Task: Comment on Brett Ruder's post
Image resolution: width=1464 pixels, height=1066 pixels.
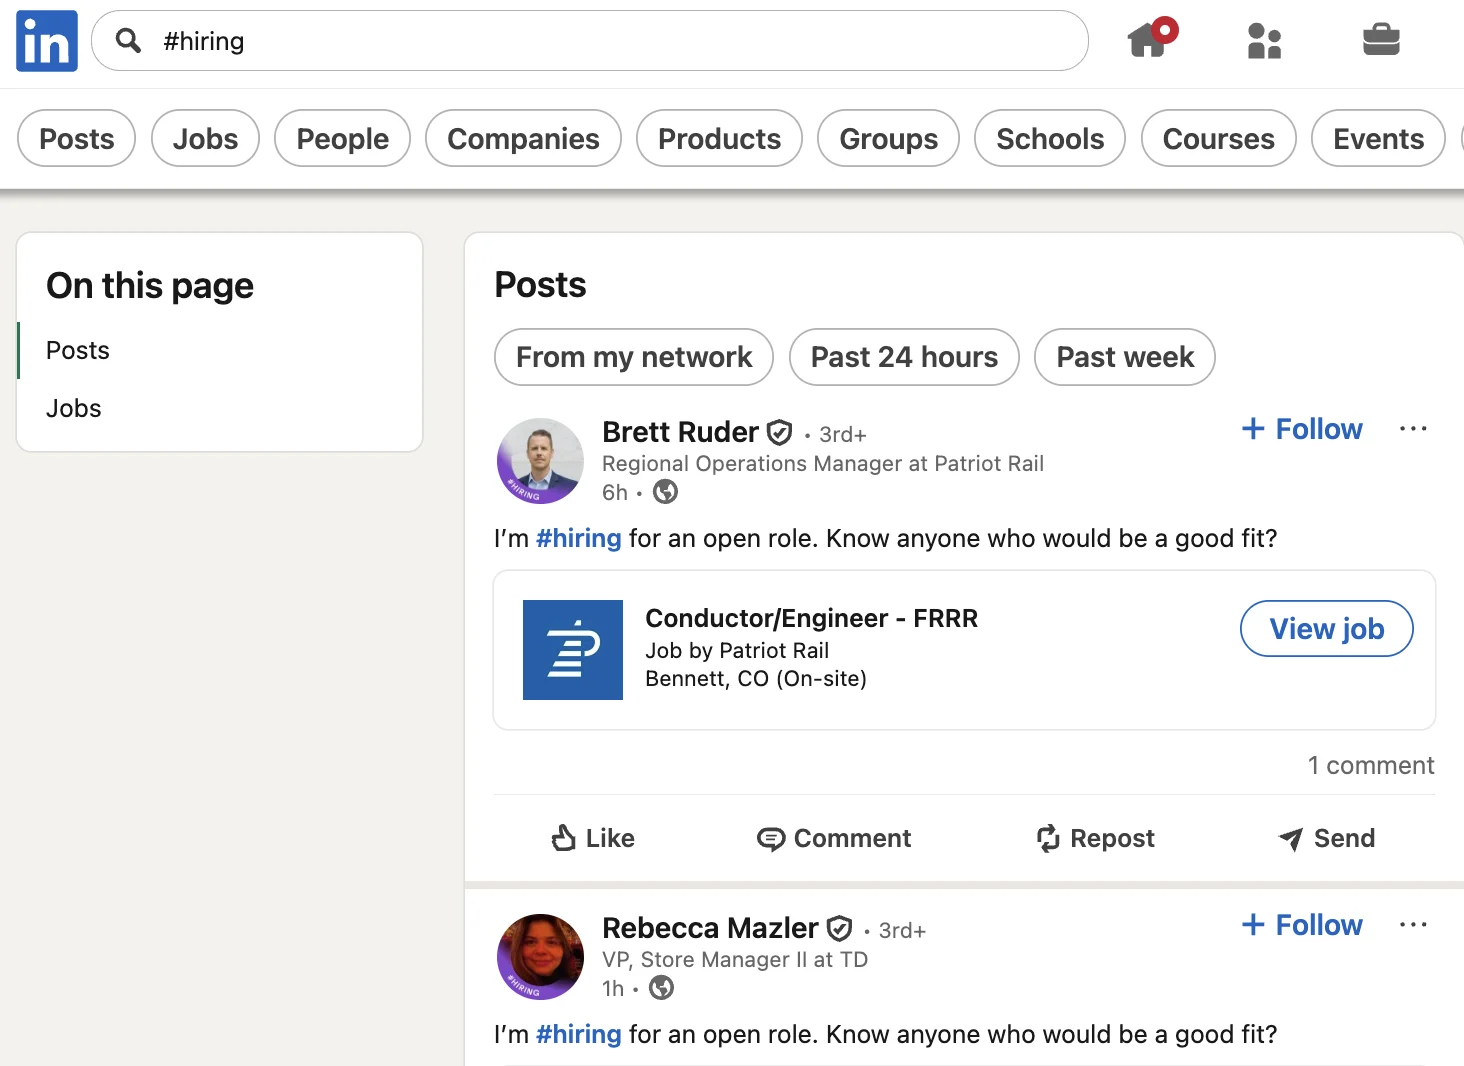Action: coord(834,838)
